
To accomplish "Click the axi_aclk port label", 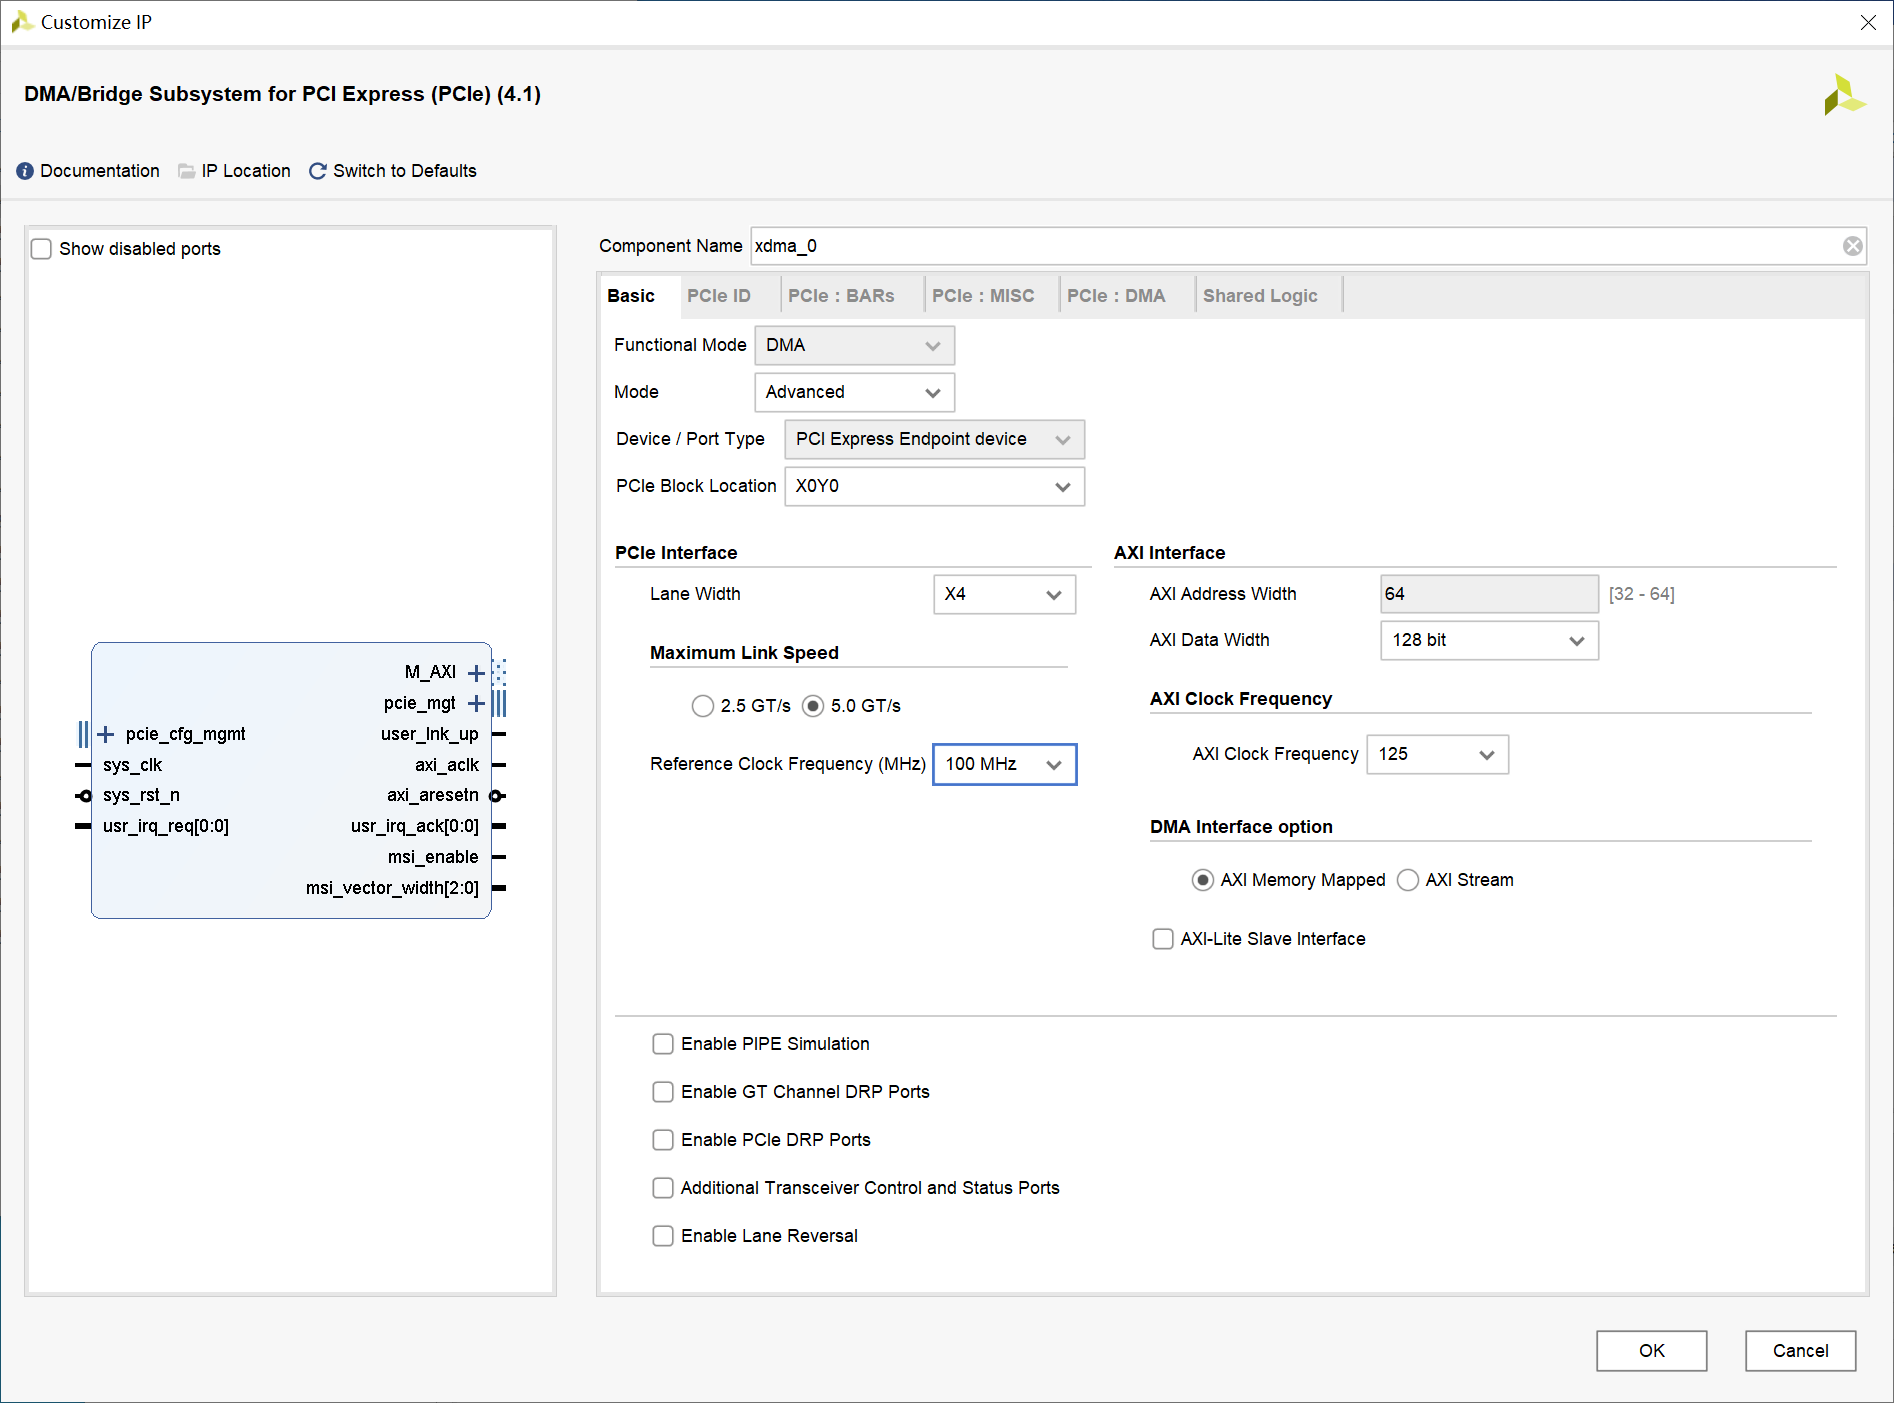I will pyautogui.click(x=447, y=765).
